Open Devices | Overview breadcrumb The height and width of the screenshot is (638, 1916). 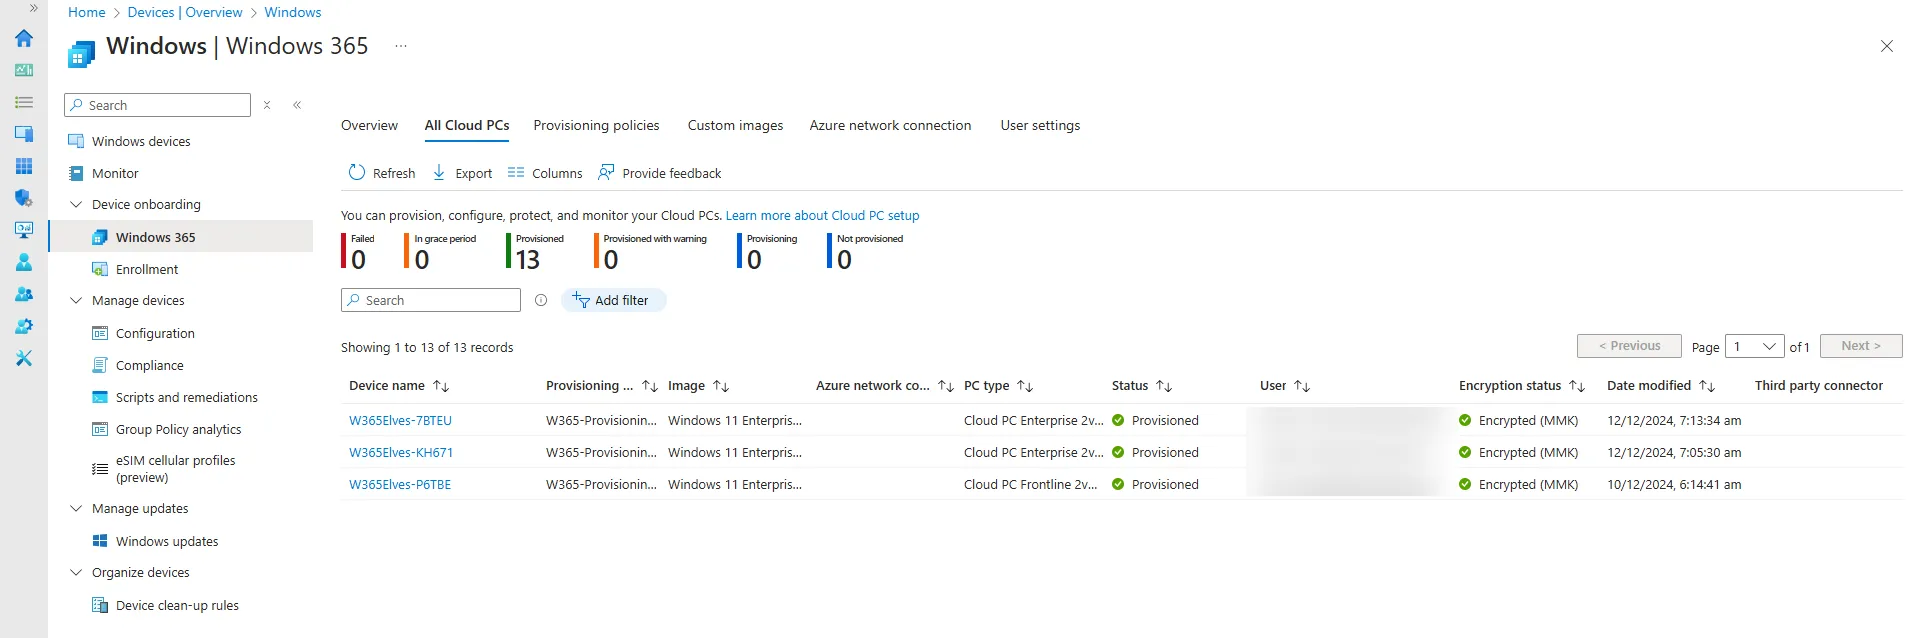(185, 12)
